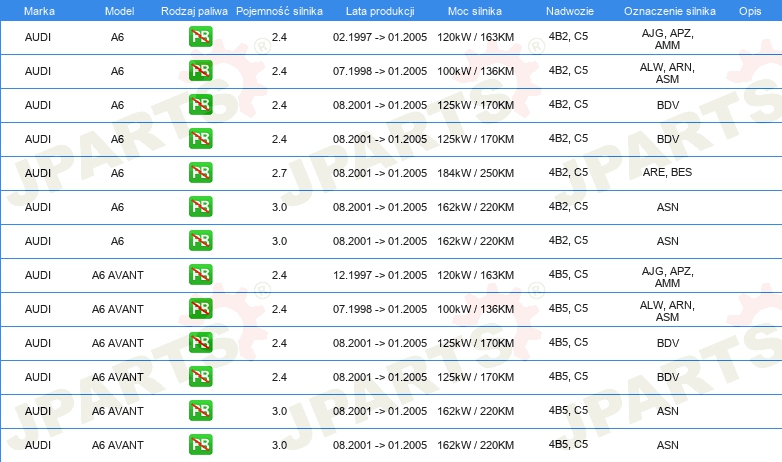Click the Model column header
Screen dimensions: 782x462
[x=119, y=11]
